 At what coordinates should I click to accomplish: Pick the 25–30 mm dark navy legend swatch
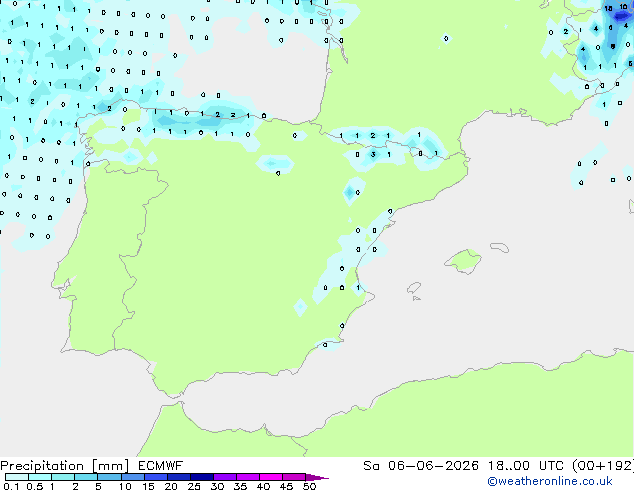coord(202,477)
